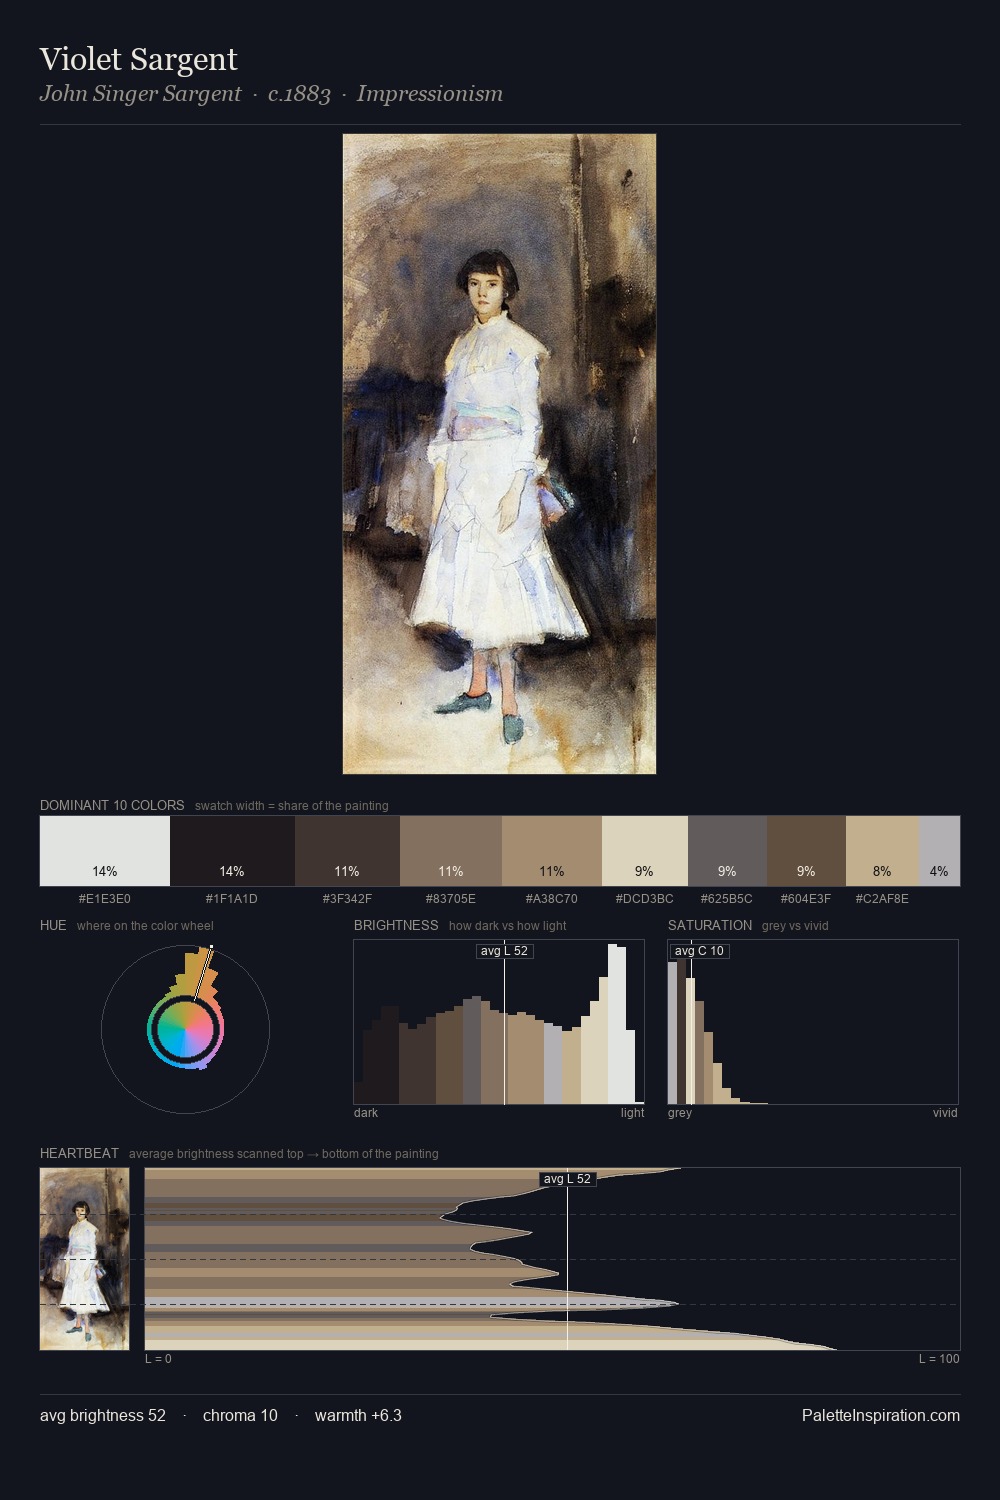1000x1500 pixels.
Task: Click 'how dark vs how light' caption
Action: [508, 926]
